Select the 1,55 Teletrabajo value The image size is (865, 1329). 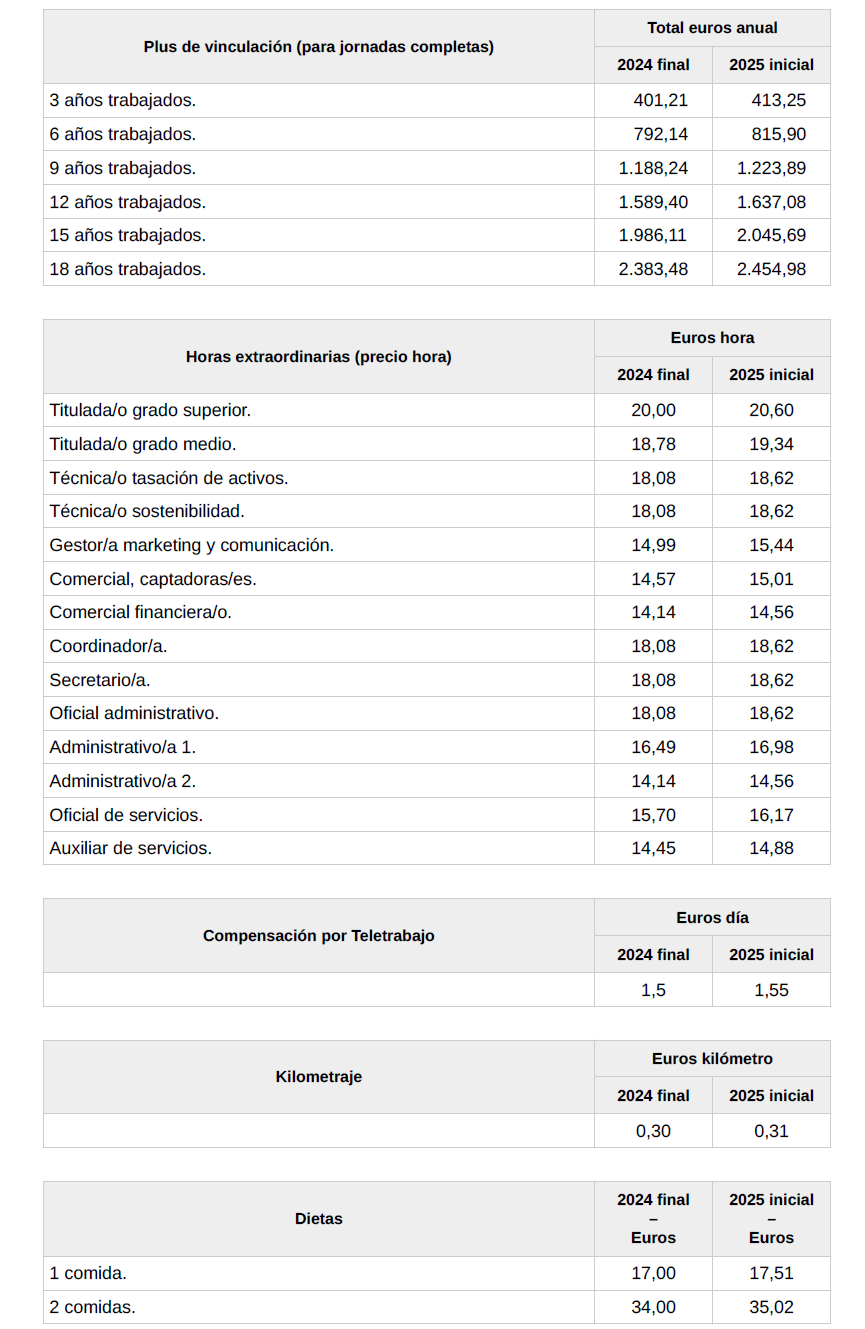click(x=771, y=990)
